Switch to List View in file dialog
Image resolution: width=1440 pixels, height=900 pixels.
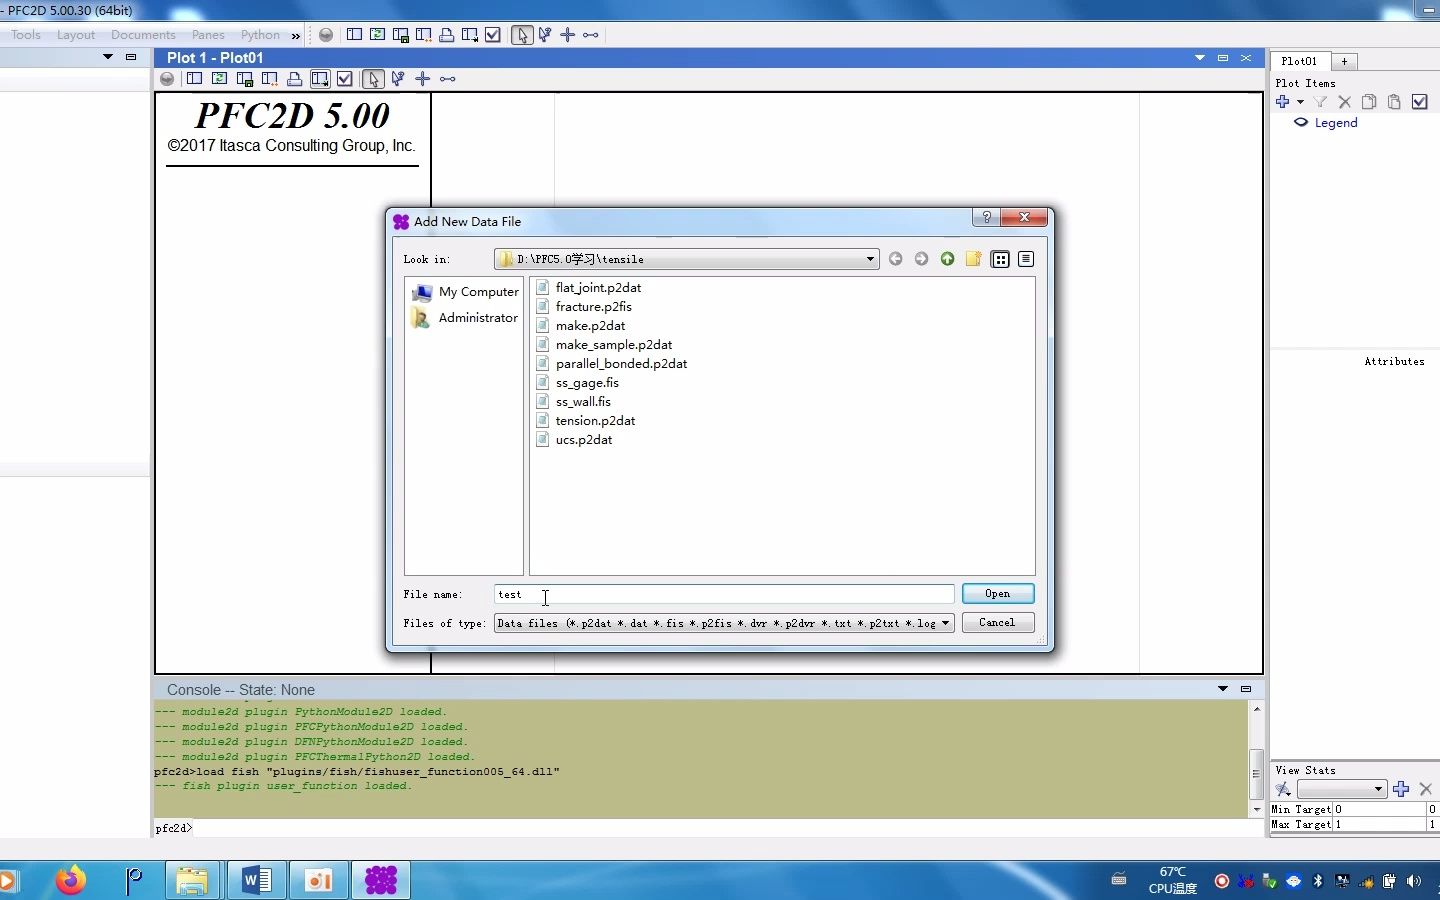tap(1000, 259)
